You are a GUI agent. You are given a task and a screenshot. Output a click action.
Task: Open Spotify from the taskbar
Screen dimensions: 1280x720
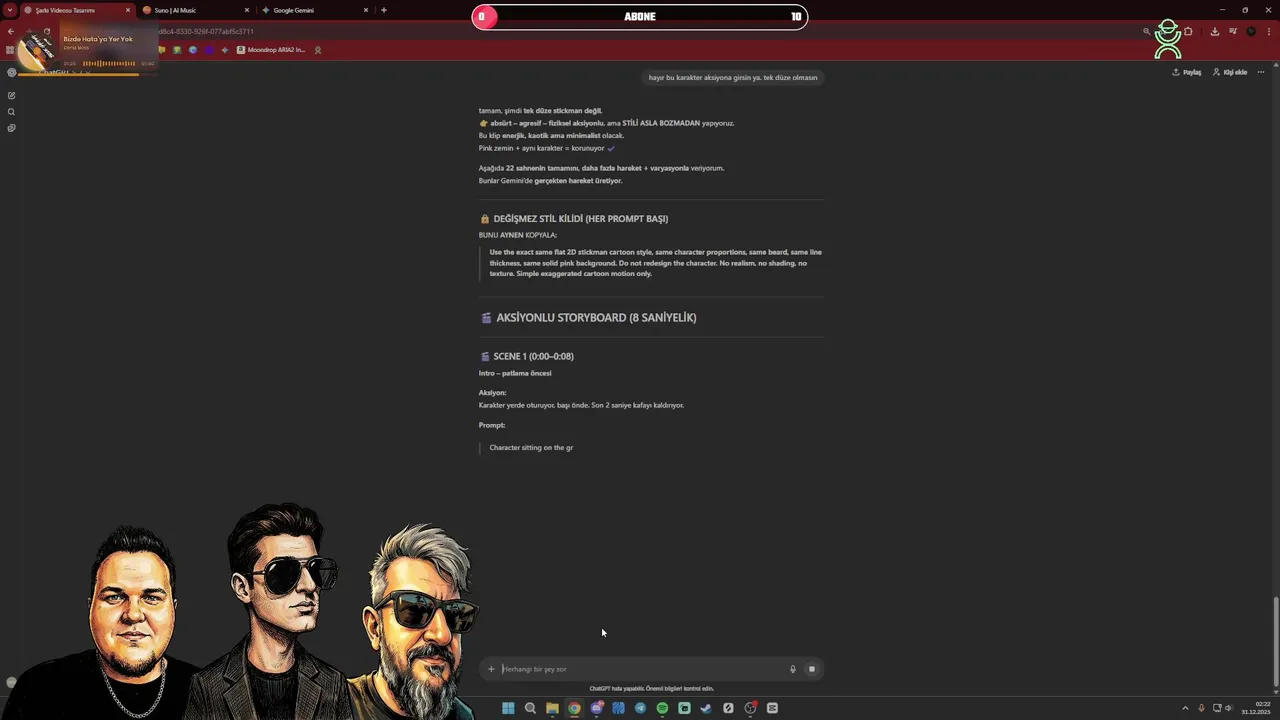[x=662, y=708]
